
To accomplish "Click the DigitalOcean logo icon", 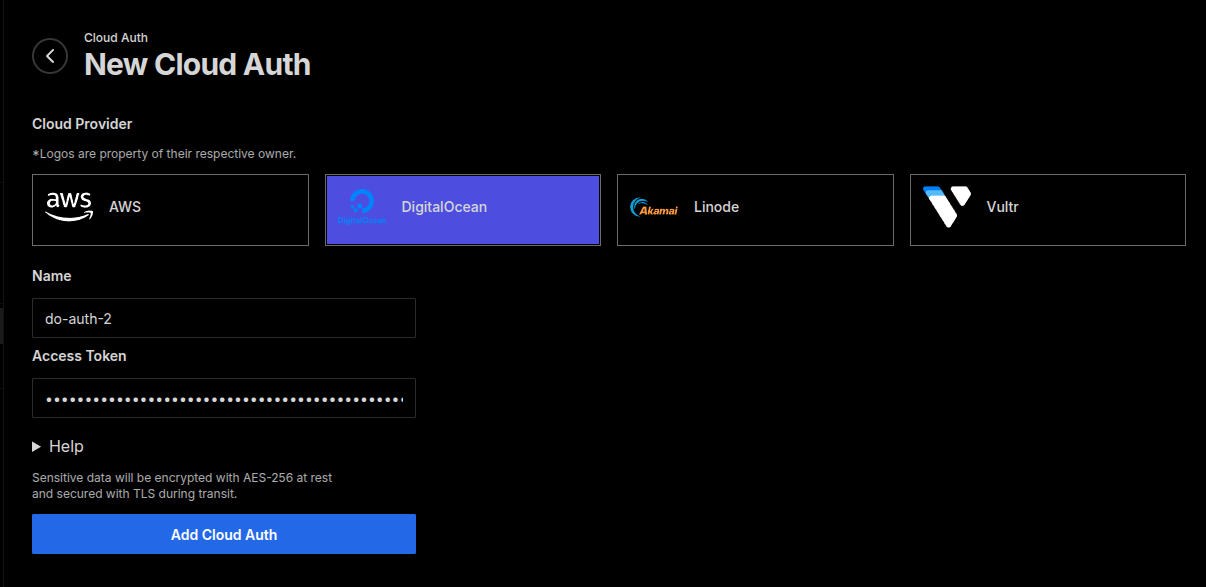I will click(x=362, y=206).
